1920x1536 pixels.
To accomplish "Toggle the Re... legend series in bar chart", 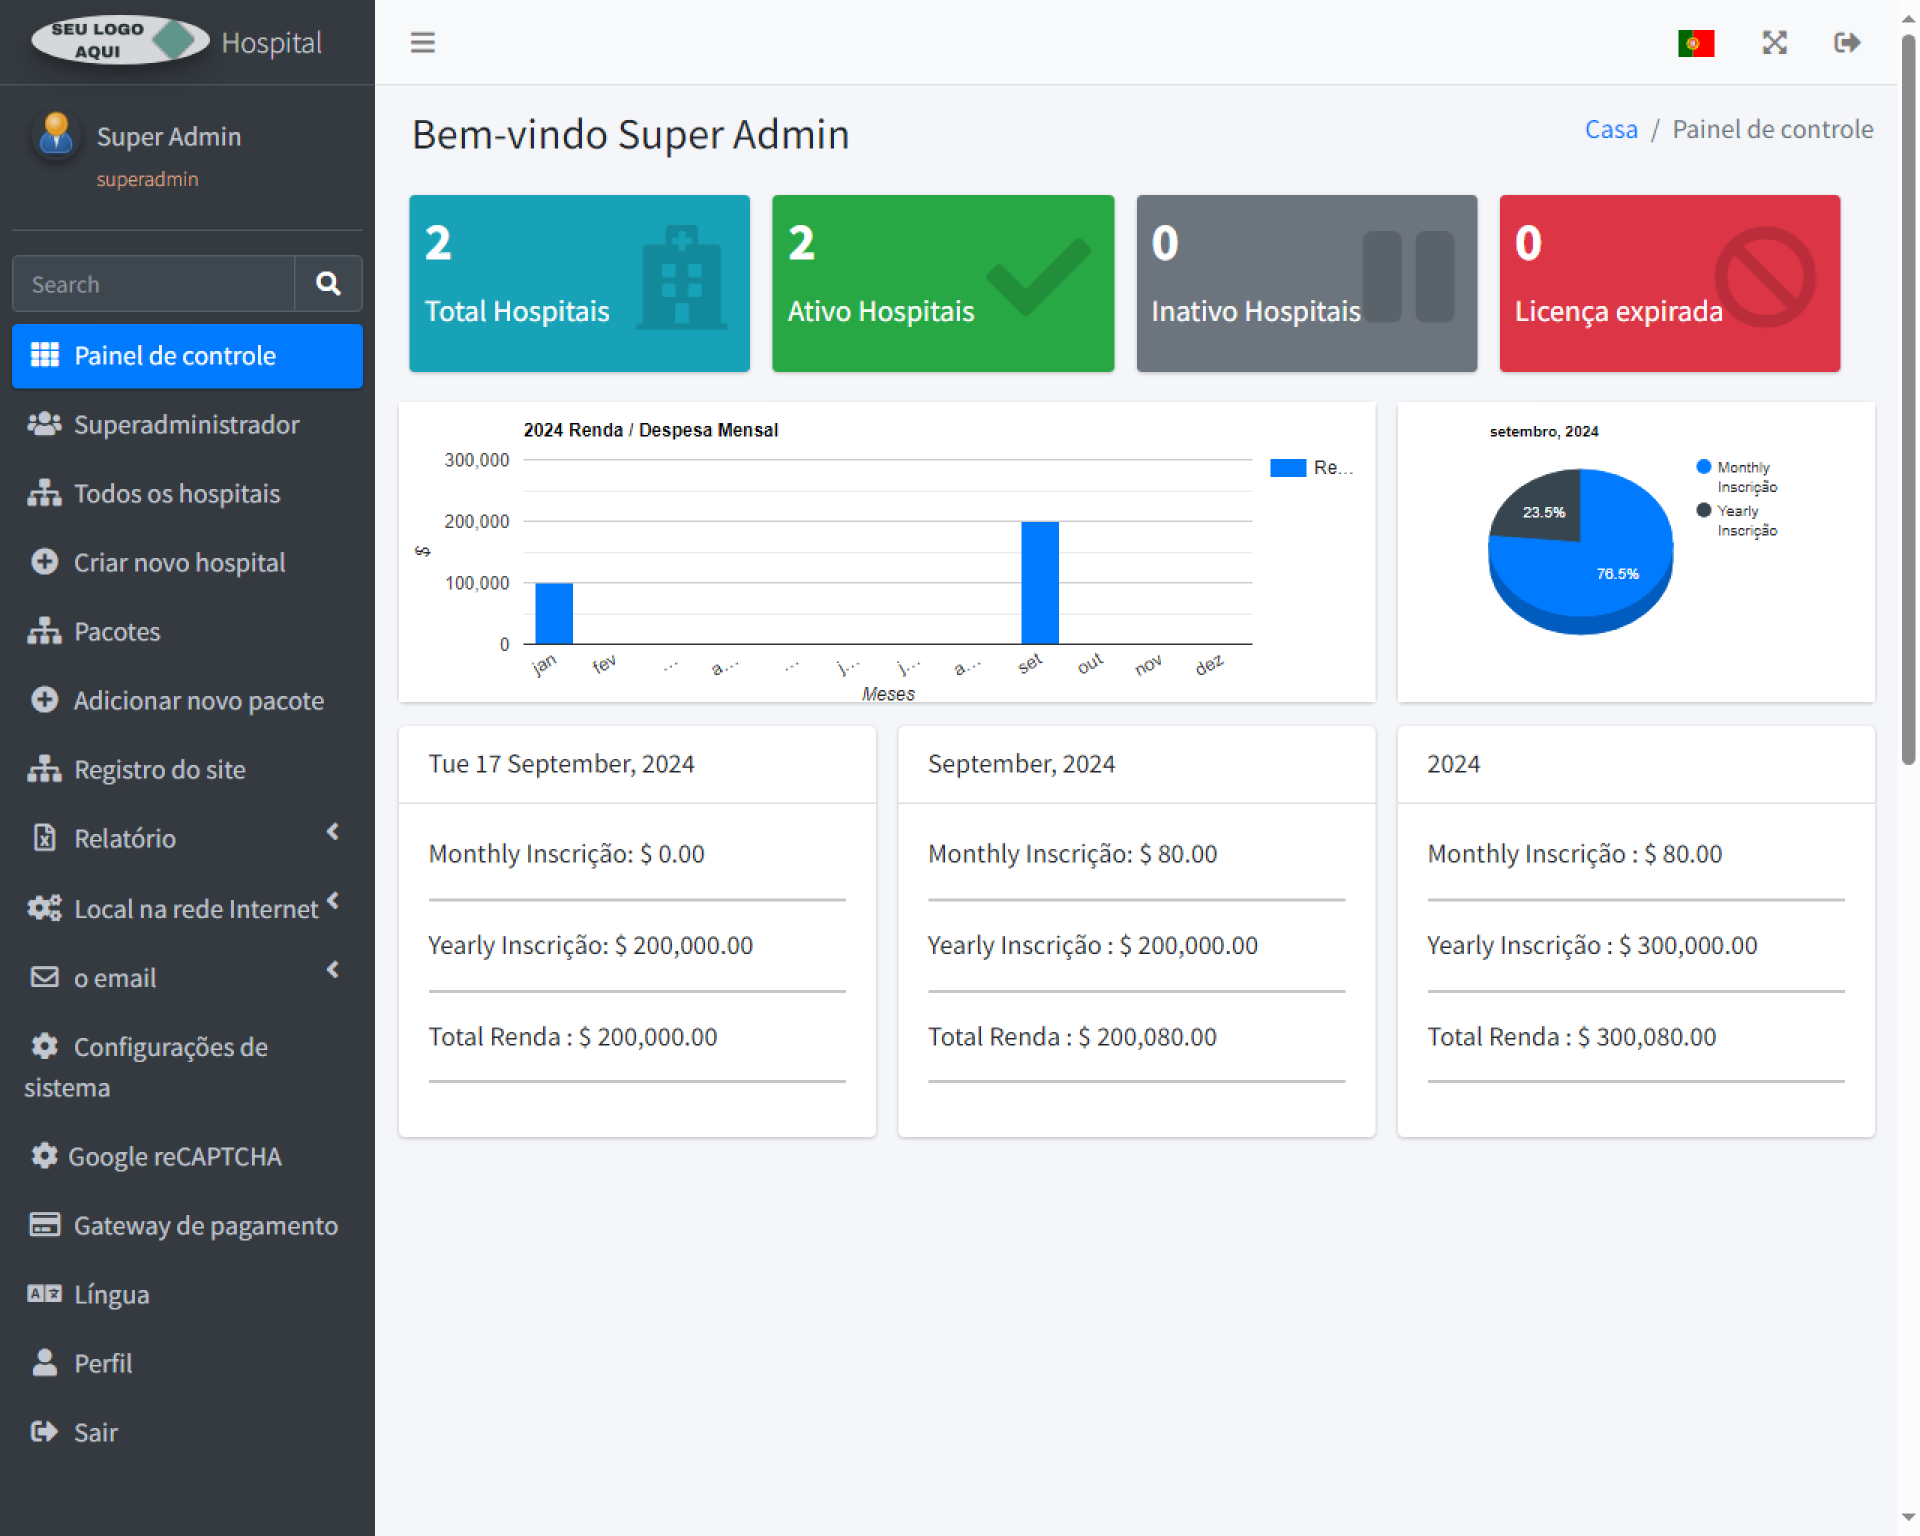I will point(1310,468).
